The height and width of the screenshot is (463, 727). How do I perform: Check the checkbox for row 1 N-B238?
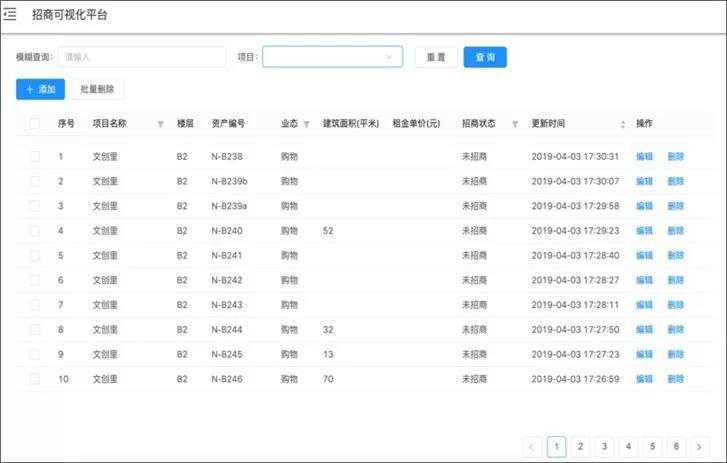click(x=35, y=157)
